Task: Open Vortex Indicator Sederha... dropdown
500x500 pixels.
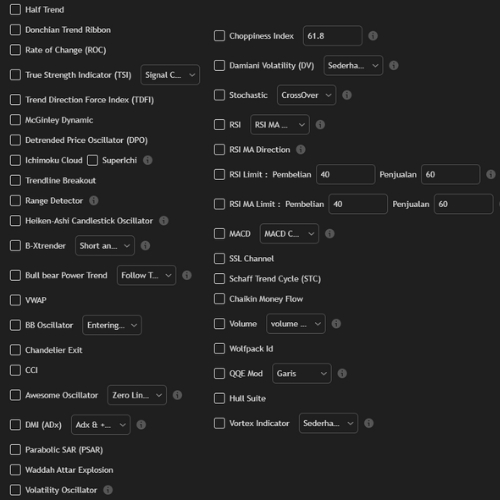Action: pyautogui.click(x=329, y=423)
